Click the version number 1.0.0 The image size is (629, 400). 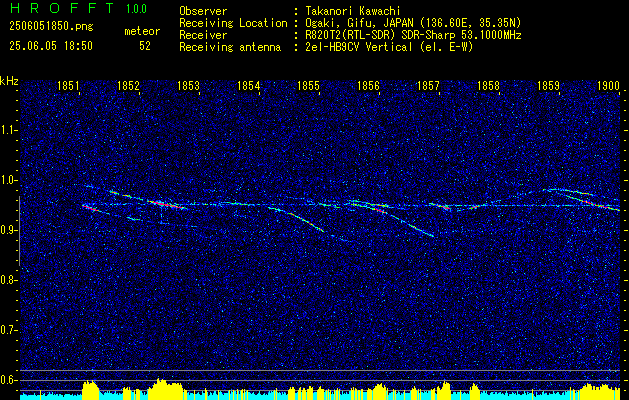[x=136, y=9]
